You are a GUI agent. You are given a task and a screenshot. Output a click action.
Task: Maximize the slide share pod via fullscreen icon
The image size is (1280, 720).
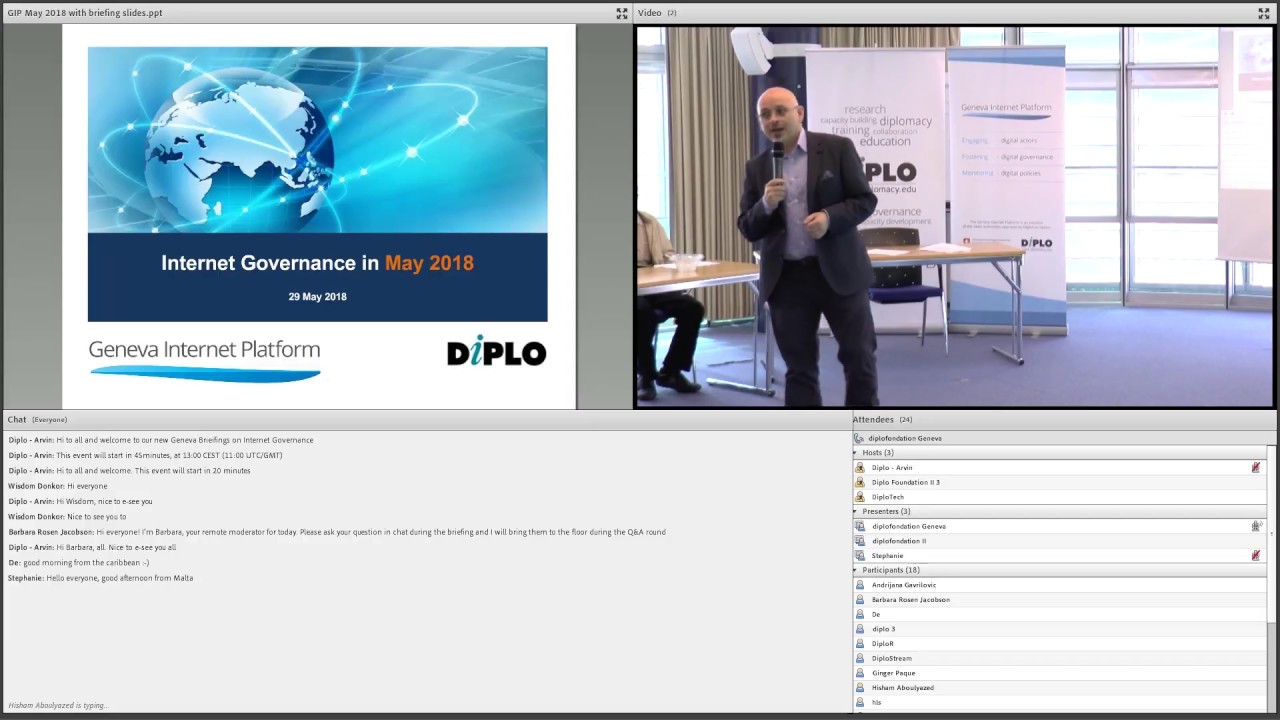(622, 13)
